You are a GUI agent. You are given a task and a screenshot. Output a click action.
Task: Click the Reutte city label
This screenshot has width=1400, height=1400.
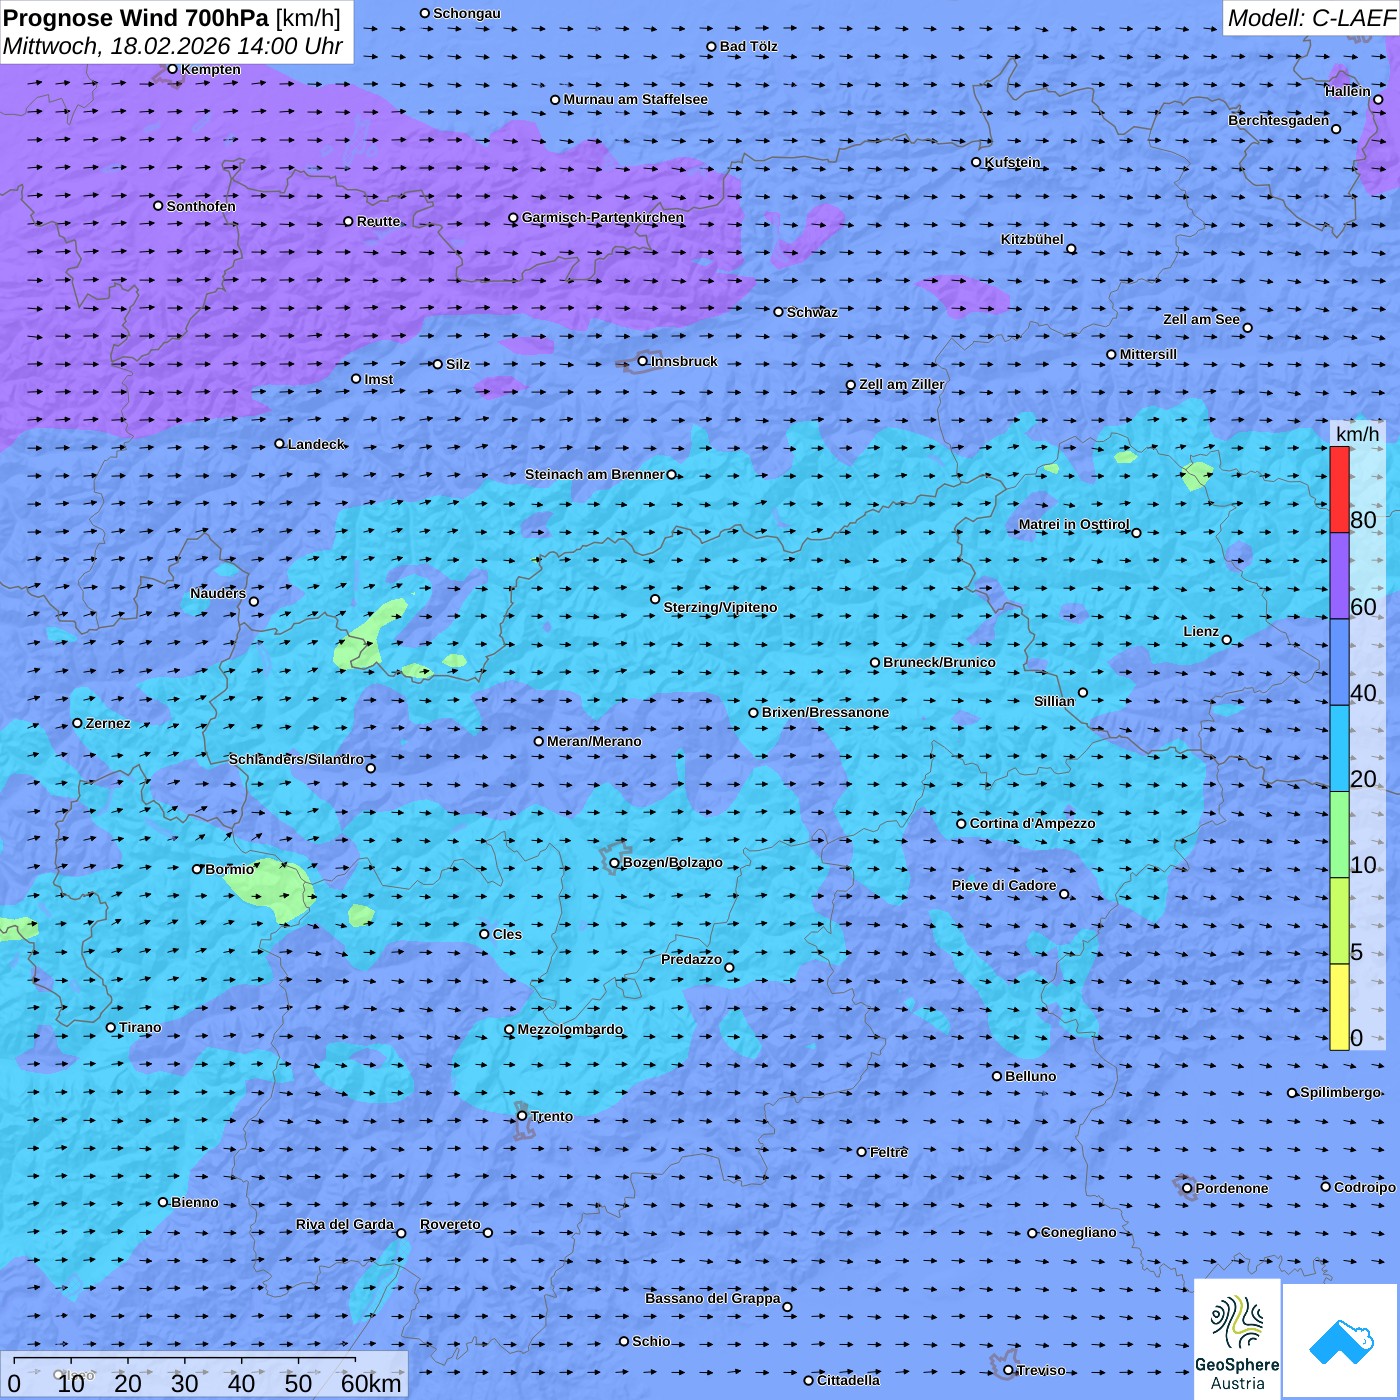click(378, 221)
